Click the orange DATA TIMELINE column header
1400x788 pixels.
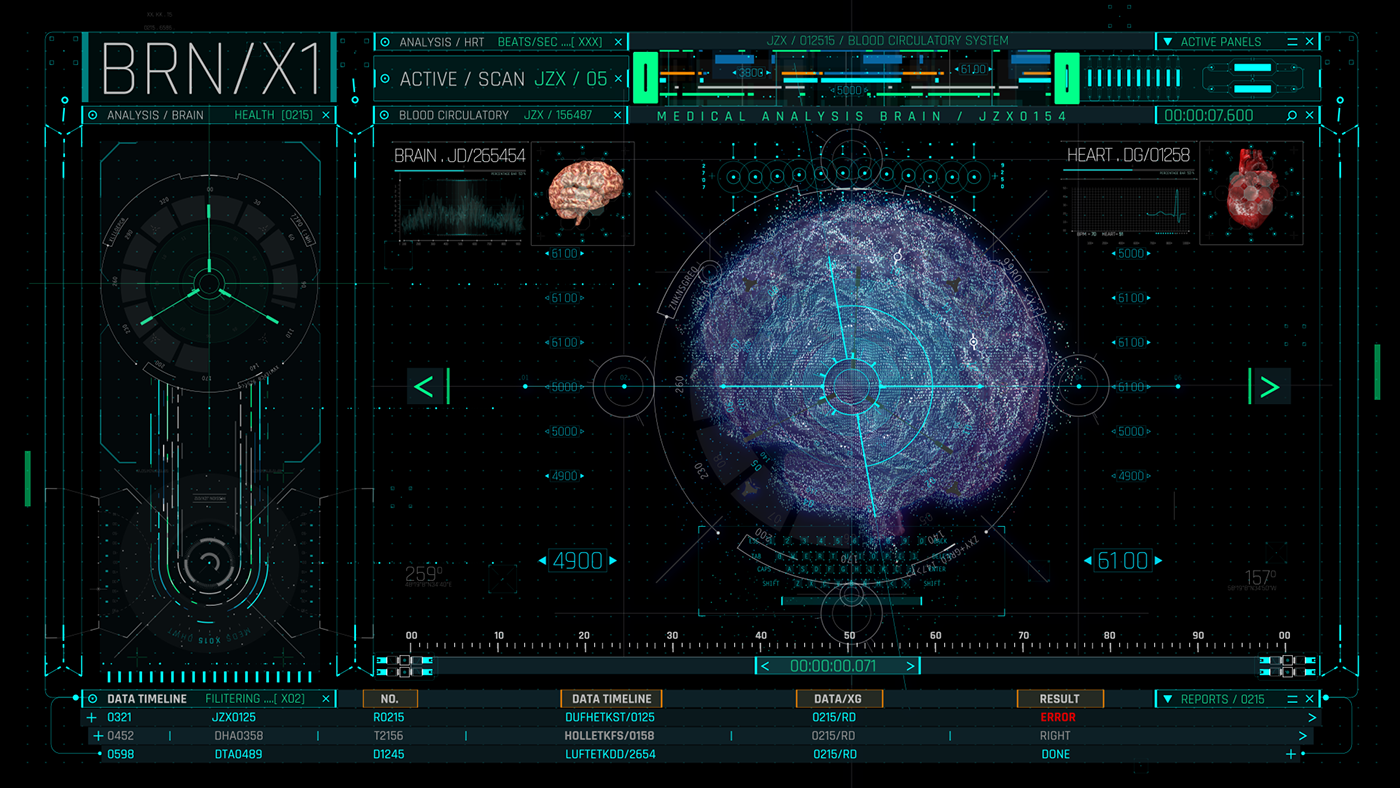coord(611,699)
